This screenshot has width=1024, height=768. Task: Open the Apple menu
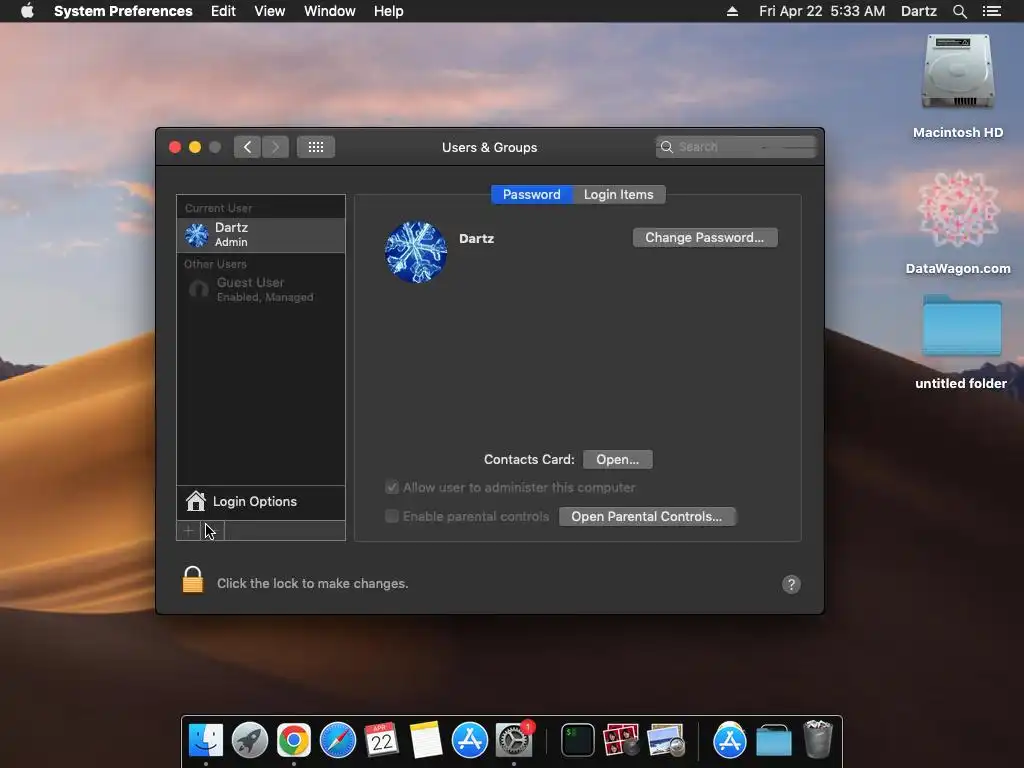pos(27,11)
